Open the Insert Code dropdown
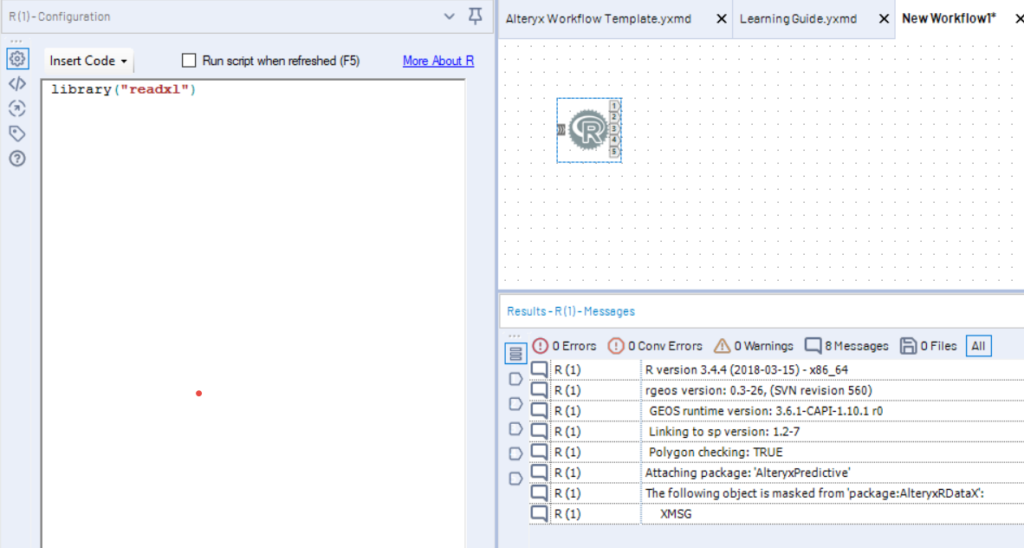 [89, 61]
